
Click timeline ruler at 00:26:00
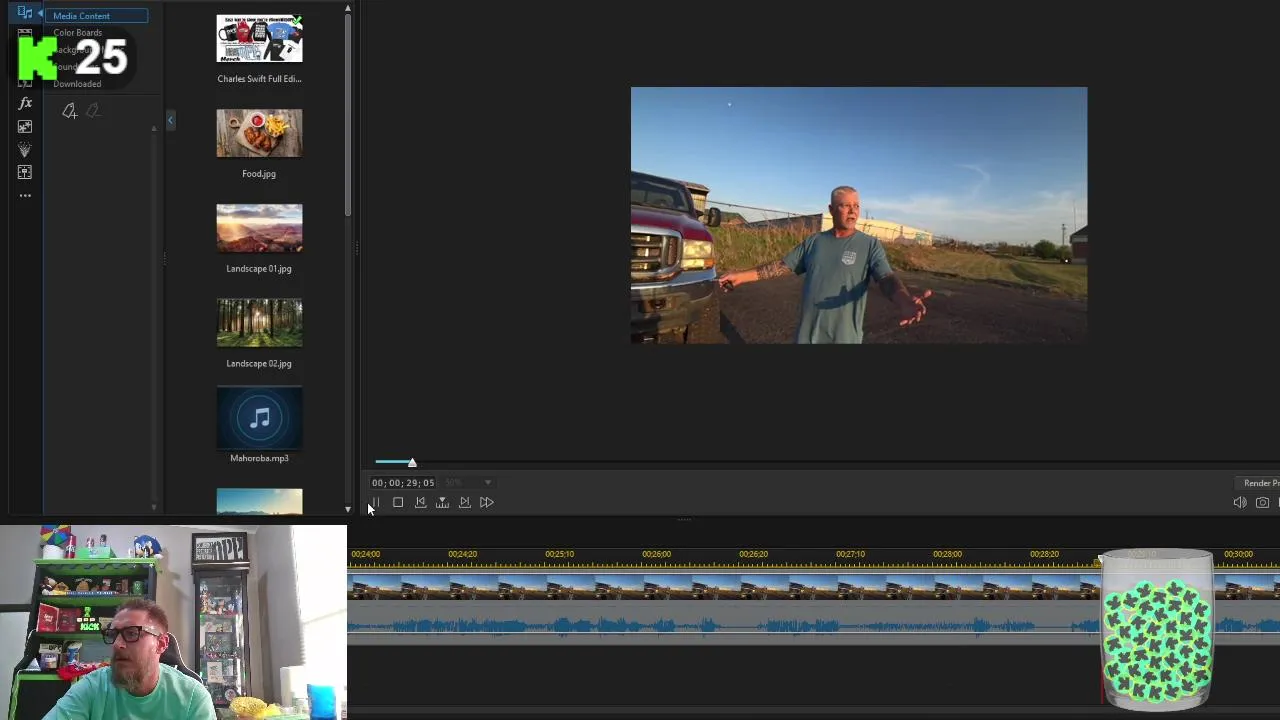656,554
